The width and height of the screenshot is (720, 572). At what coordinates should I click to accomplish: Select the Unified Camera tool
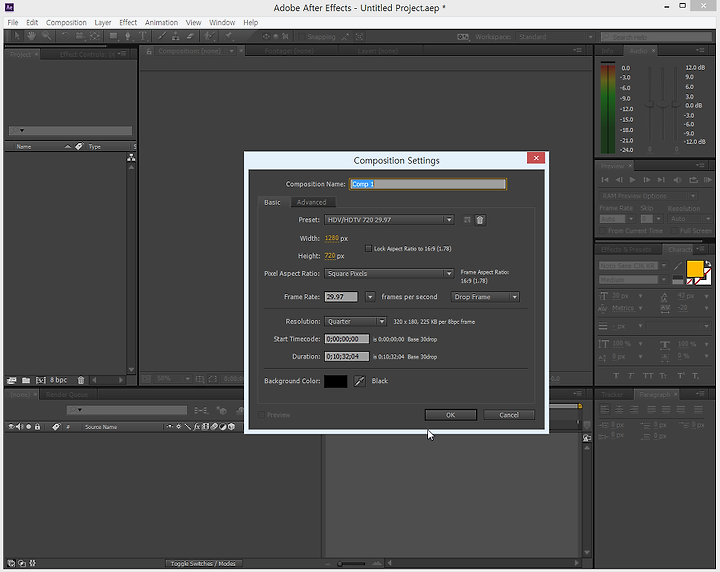[x=80, y=36]
